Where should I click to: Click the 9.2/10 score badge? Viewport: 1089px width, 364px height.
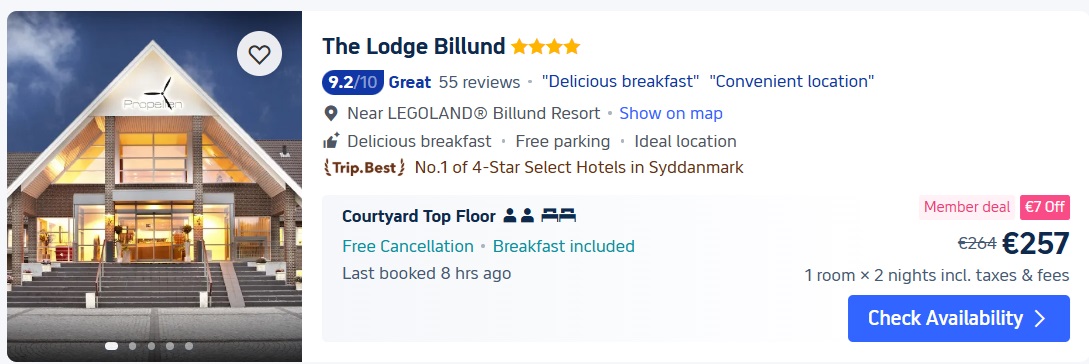[x=353, y=82]
